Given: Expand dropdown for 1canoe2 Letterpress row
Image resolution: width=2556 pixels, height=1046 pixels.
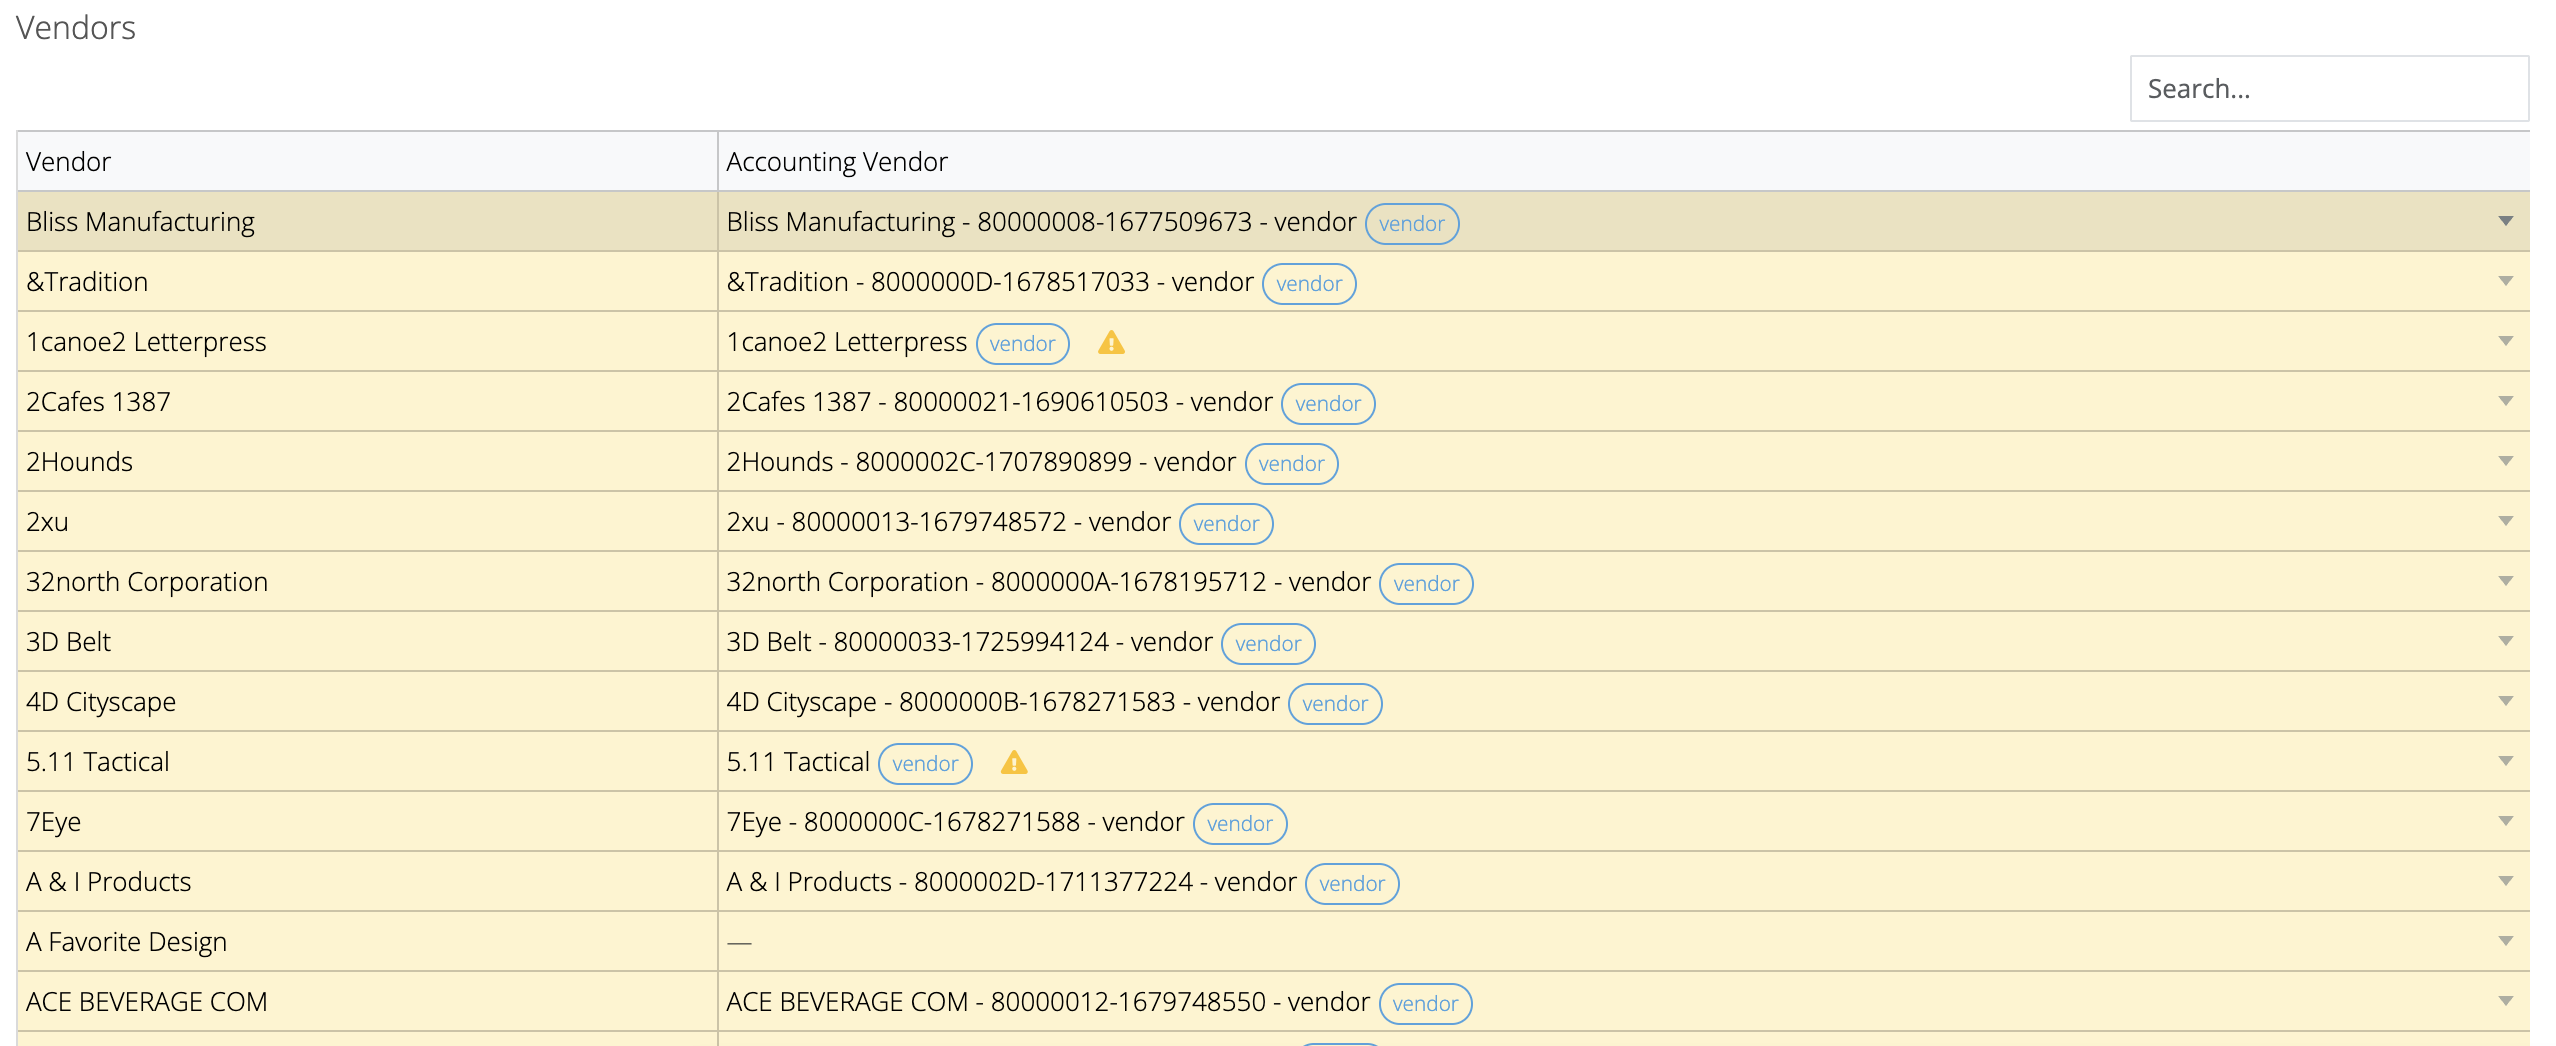Looking at the screenshot, I should [x=2505, y=341].
